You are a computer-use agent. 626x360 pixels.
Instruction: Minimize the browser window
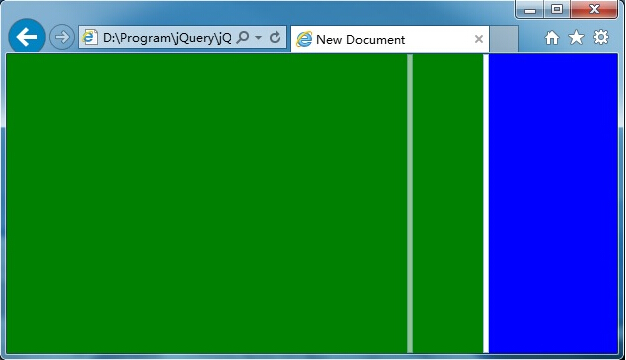pyautogui.click(x=530, y=10)
